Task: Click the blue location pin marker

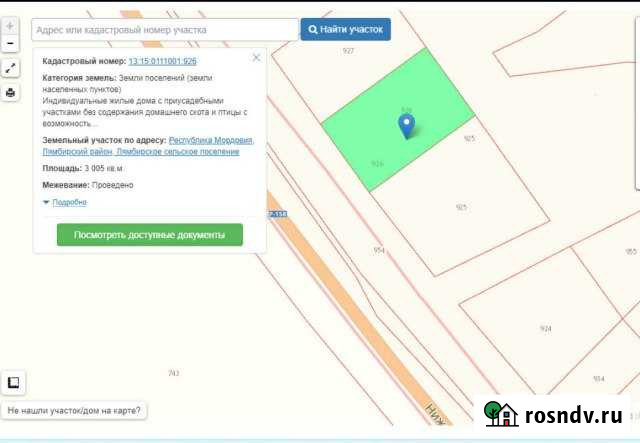Action: 406,125
